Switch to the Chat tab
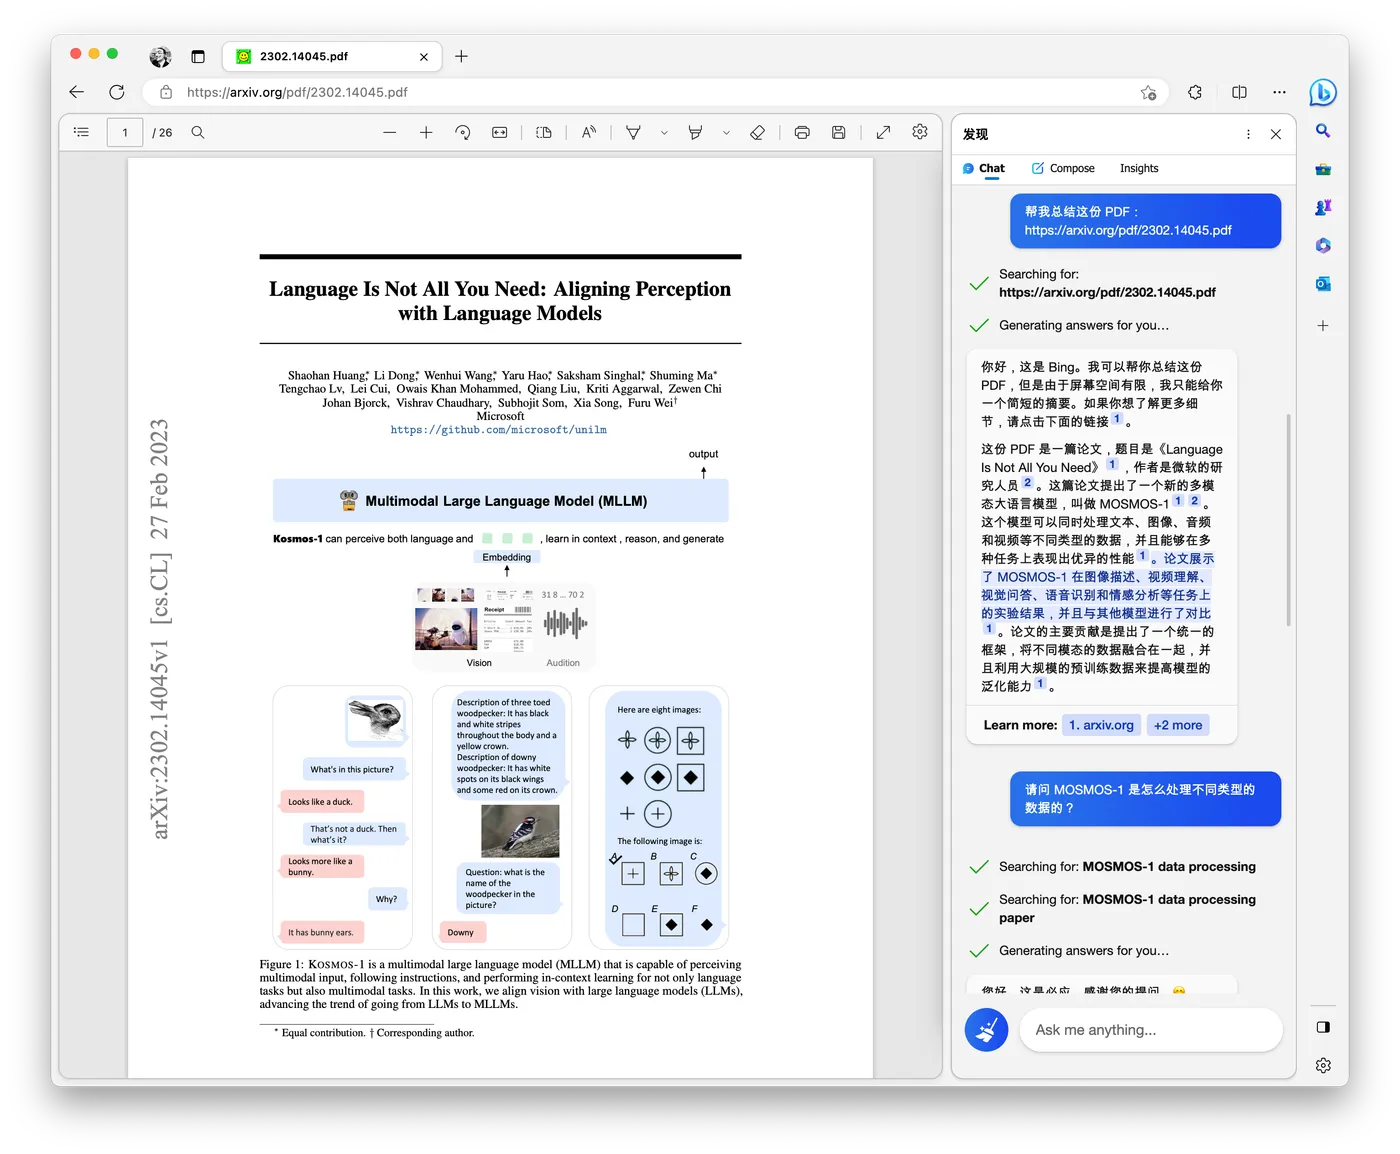The width and height of the screenshot is (1400, 1154). (984, 168)
